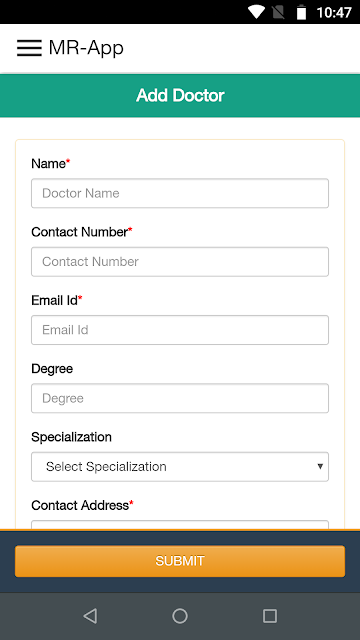Viewport: 360px width, 640px height.
Task: Open the hamburger navigation menu
Action: [29, 48]
